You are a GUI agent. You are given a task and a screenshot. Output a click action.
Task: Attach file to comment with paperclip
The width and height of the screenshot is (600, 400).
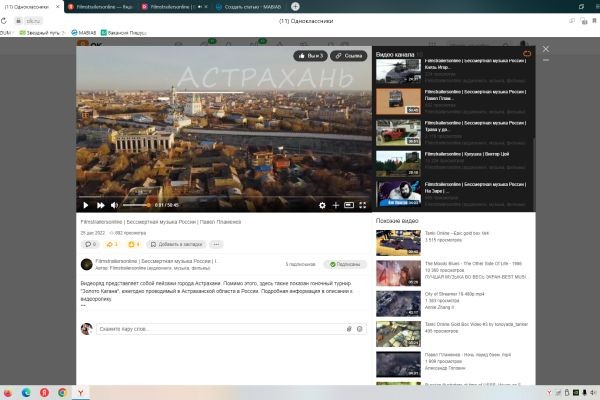point(349,329)
